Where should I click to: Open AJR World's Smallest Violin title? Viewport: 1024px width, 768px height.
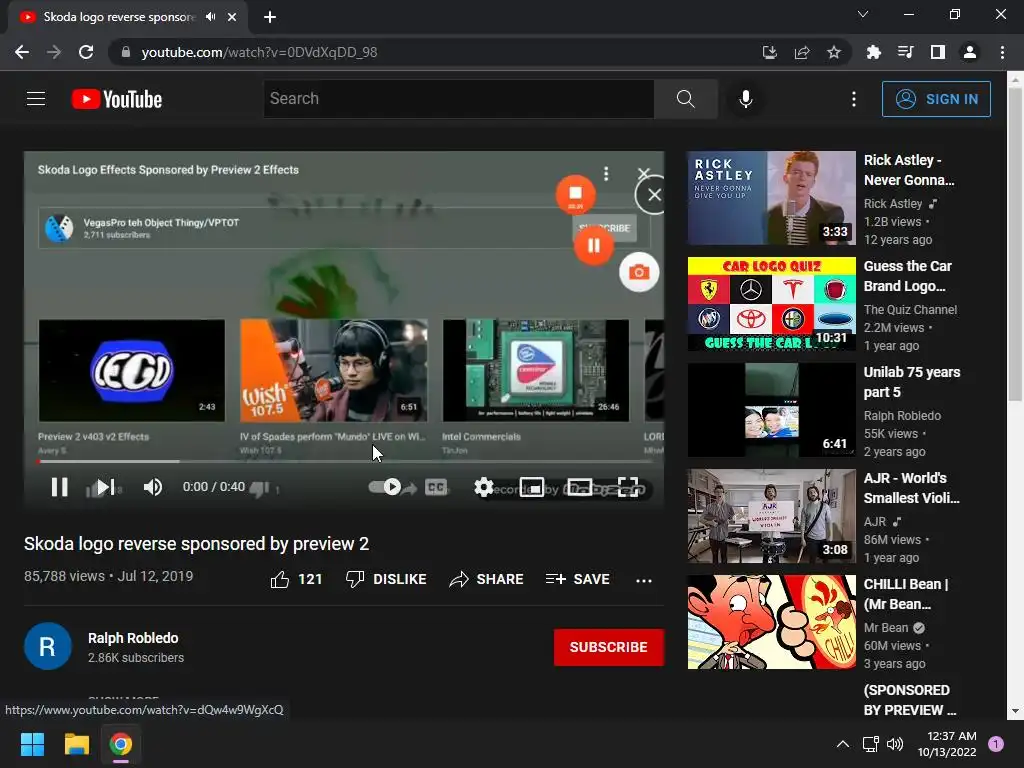pyautogui.click(x=912, y=488)
